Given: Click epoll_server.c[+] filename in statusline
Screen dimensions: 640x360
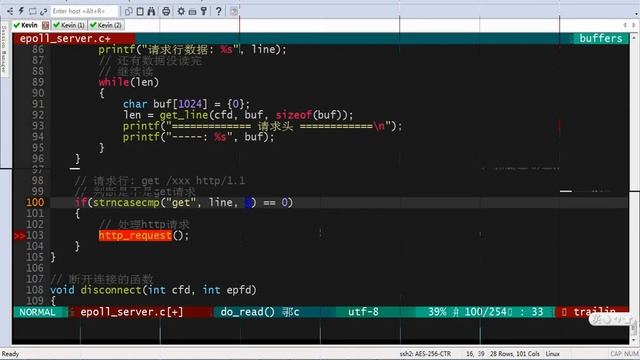Looking at the screenshot, I should [131, 312].
